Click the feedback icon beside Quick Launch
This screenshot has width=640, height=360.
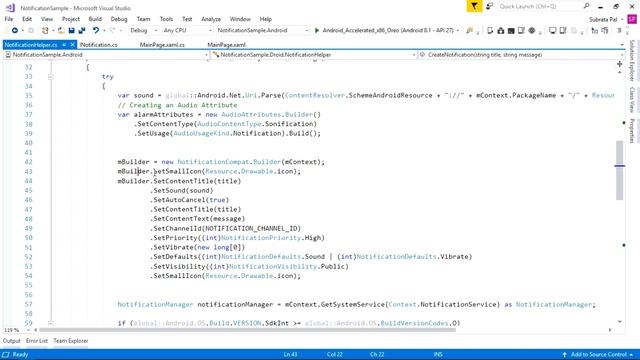(x=489, y=6)
